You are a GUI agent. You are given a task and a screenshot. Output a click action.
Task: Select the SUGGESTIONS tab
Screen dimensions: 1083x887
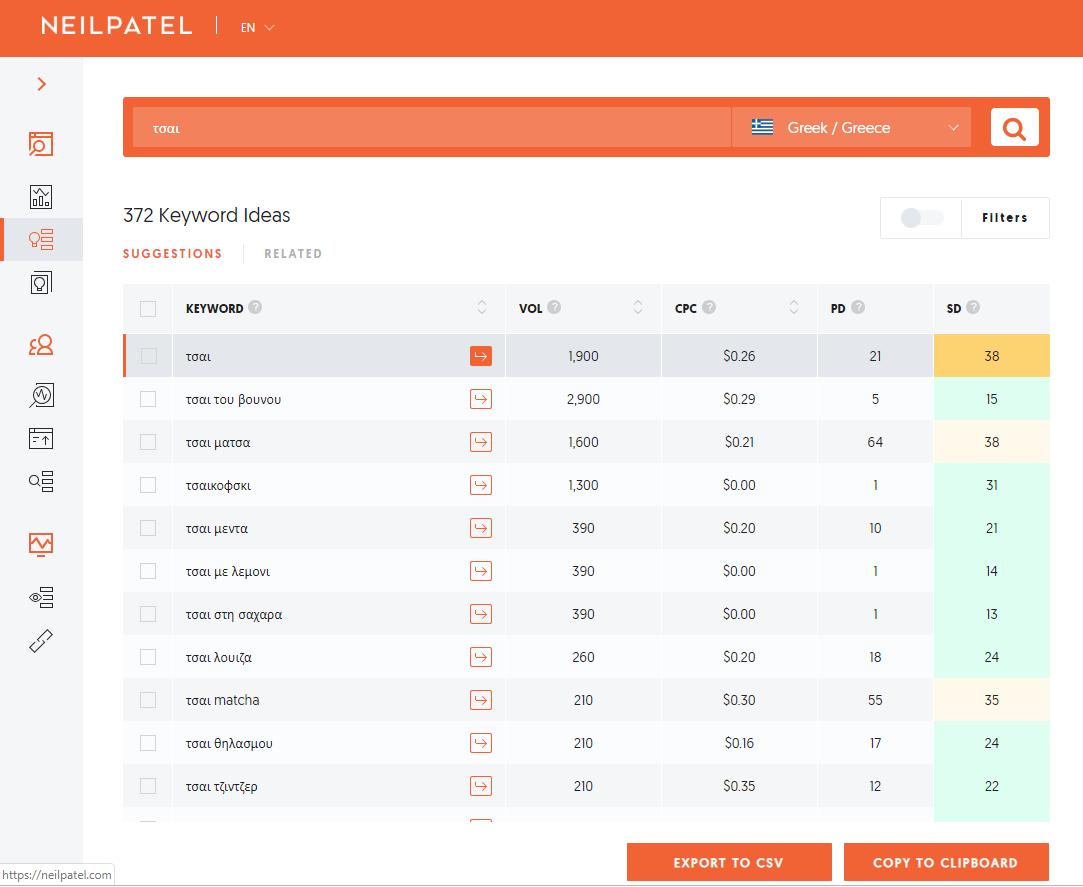(x=172, y=254)
